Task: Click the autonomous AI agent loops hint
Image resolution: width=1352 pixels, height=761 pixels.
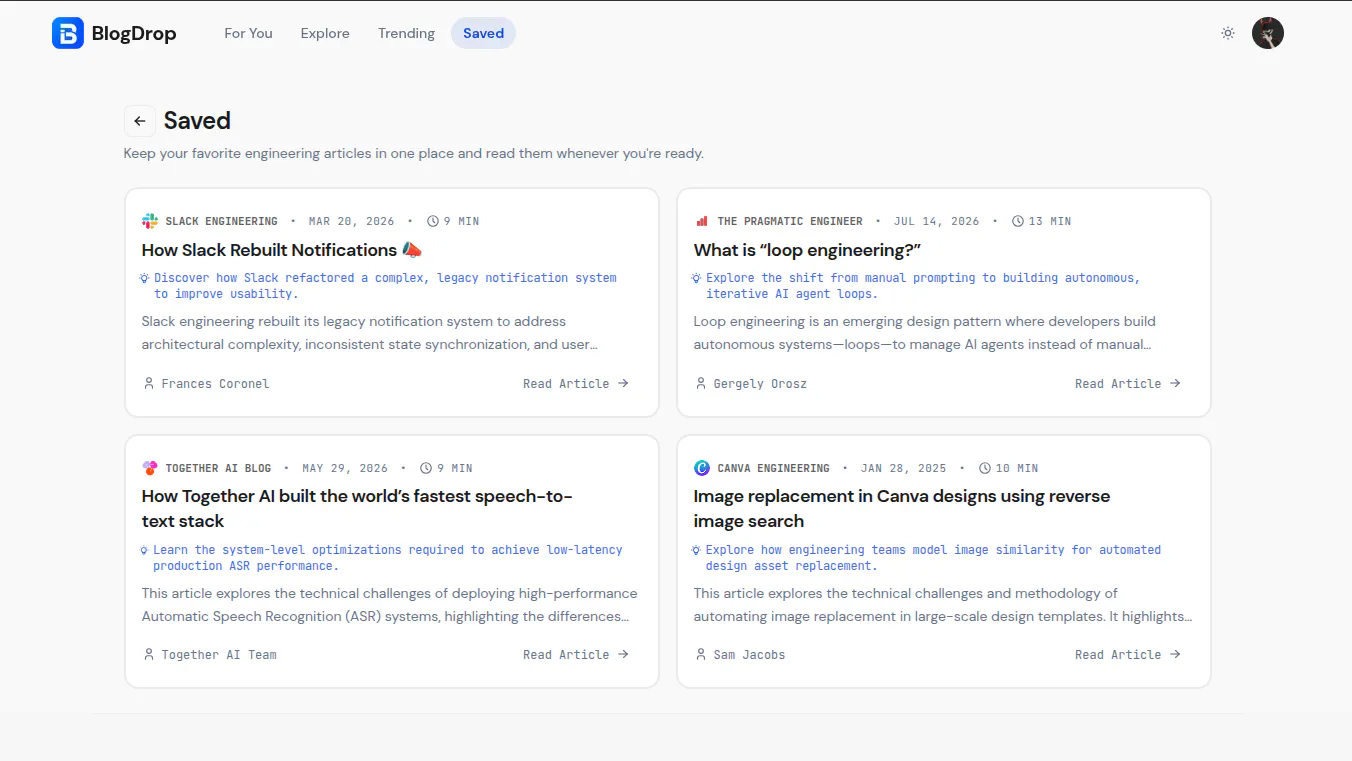Action: pos(923,286)
